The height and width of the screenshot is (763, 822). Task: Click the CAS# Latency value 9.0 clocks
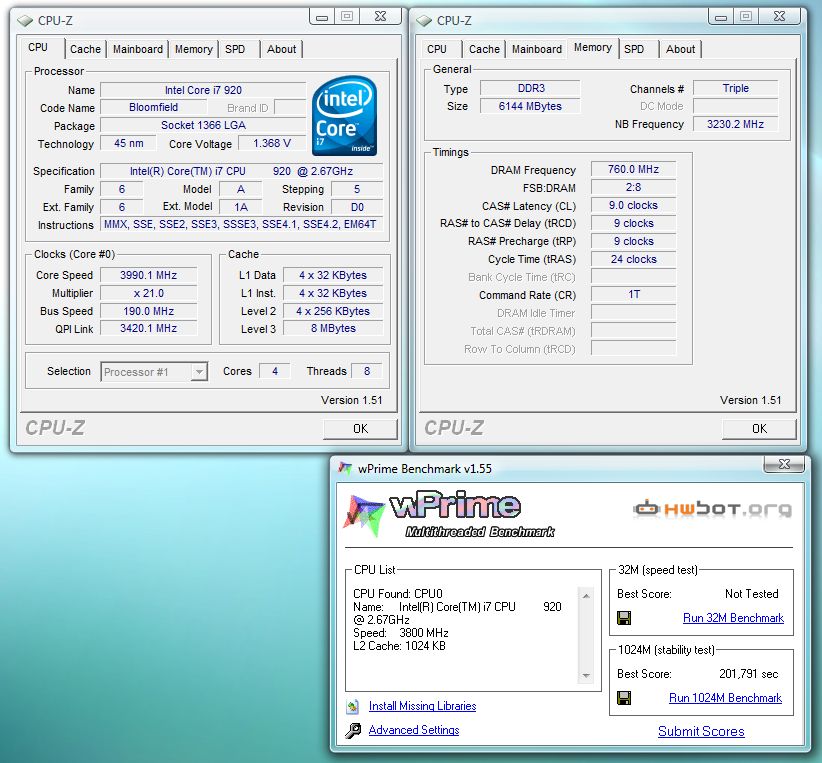tap(633, 206)
